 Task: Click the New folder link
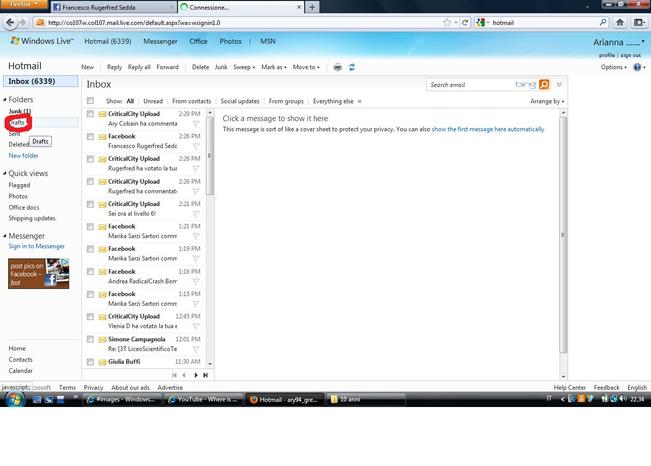(x=23, y=155)
